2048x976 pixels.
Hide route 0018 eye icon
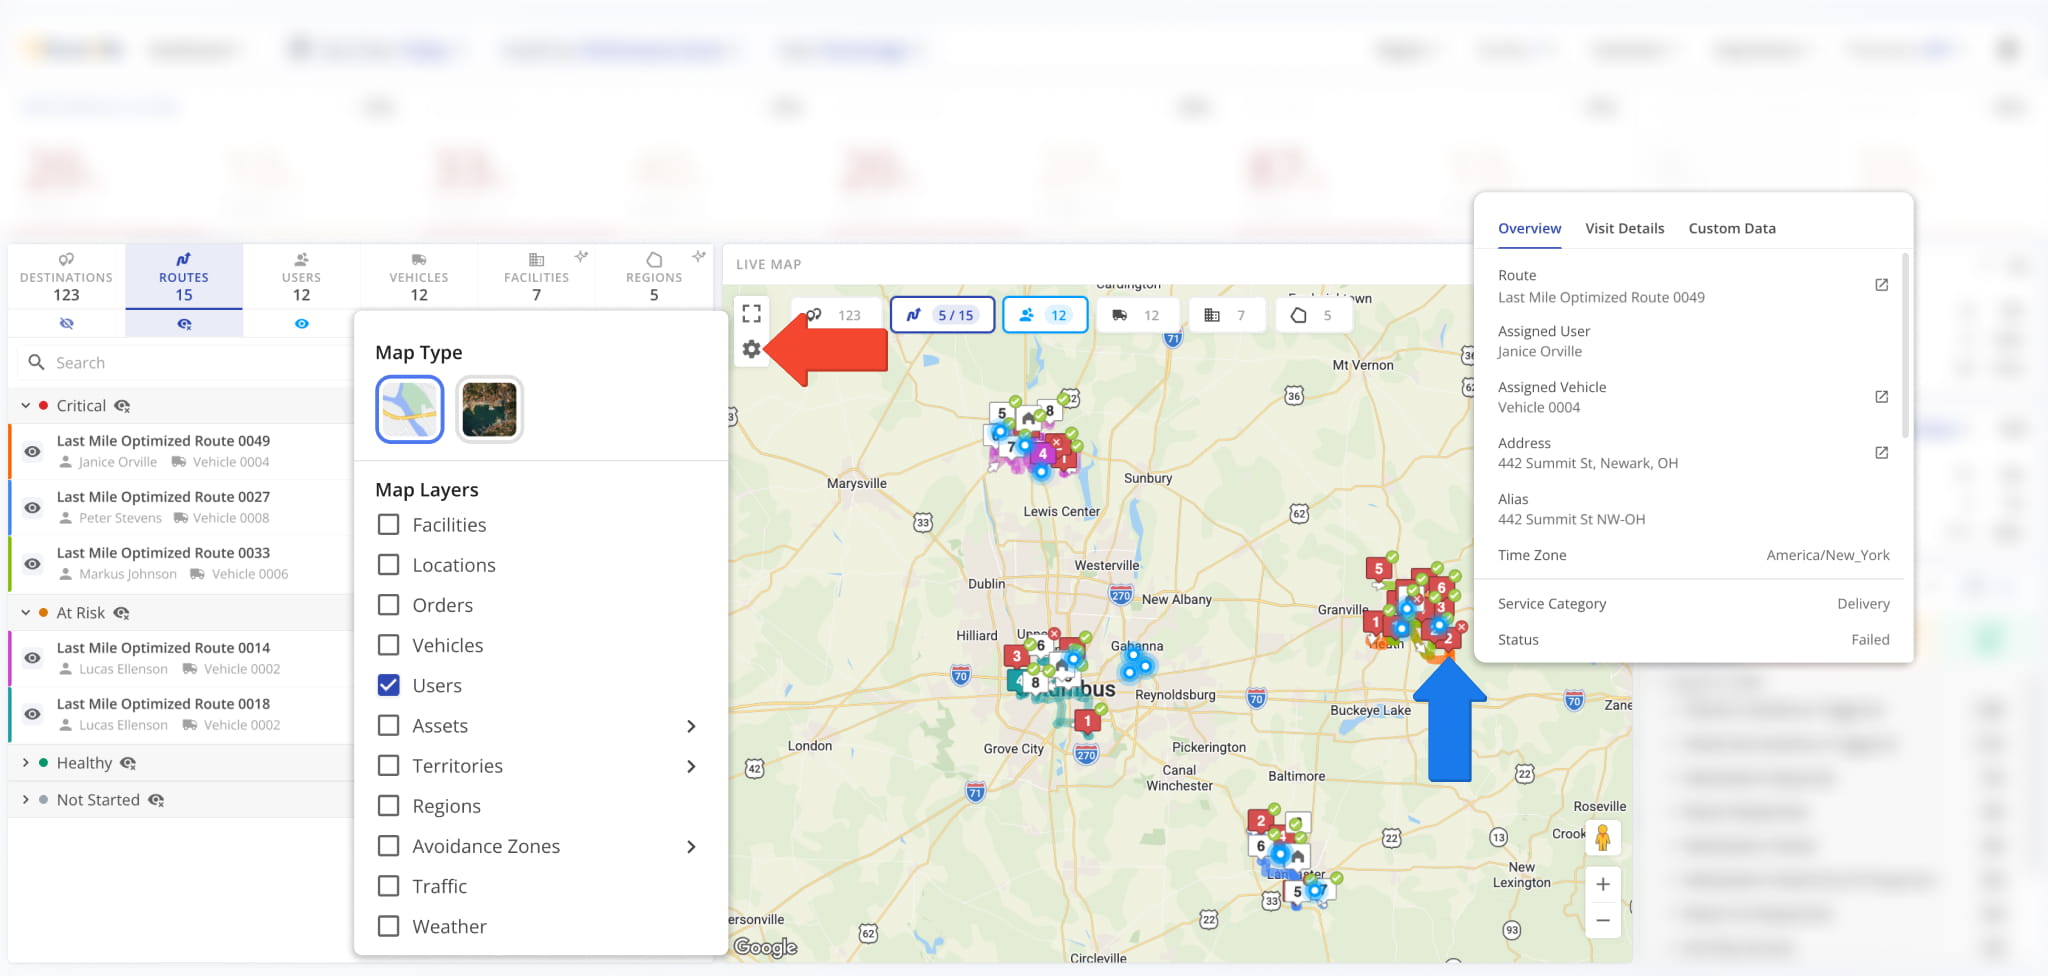[32, 714]
